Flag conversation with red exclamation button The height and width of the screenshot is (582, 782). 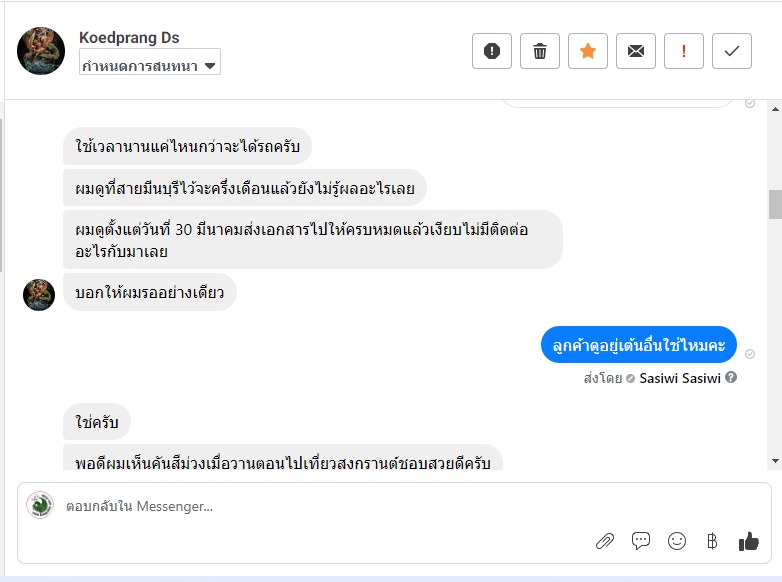point(684,51)
